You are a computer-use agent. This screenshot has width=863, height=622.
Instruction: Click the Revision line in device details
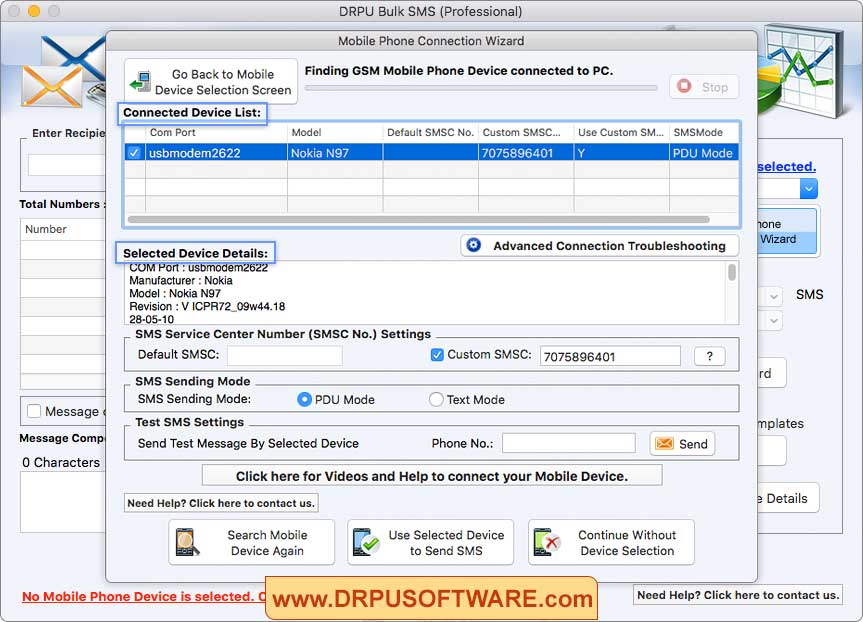tap(207, 307)
